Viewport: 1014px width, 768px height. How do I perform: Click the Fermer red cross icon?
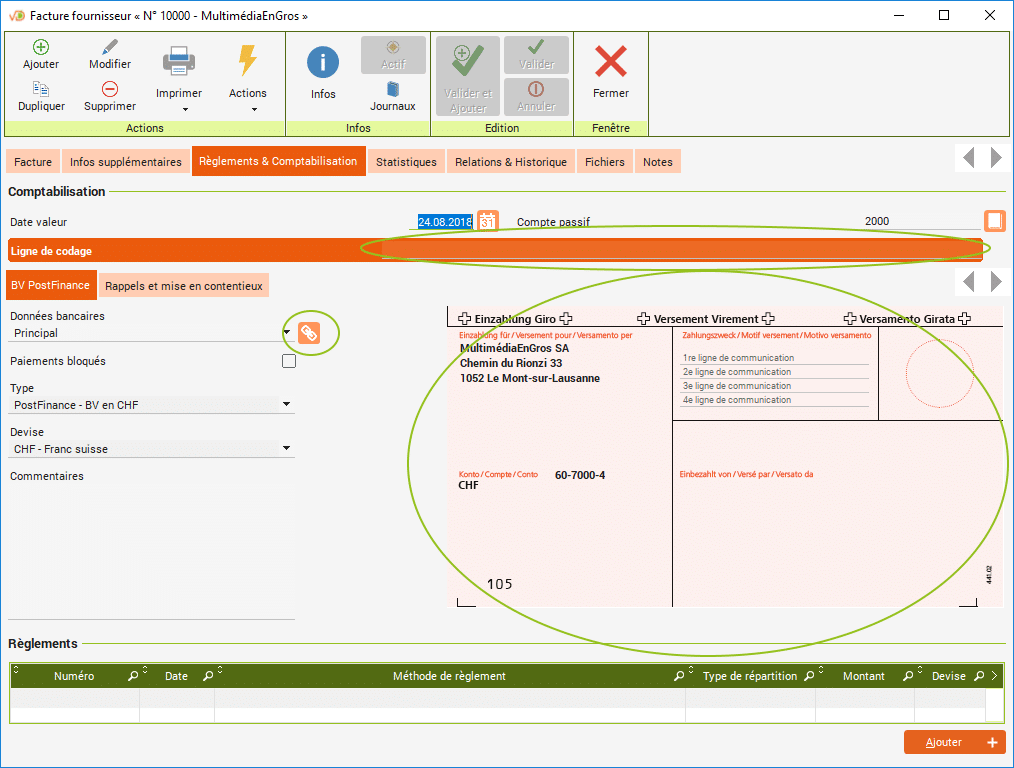point(610,63)
